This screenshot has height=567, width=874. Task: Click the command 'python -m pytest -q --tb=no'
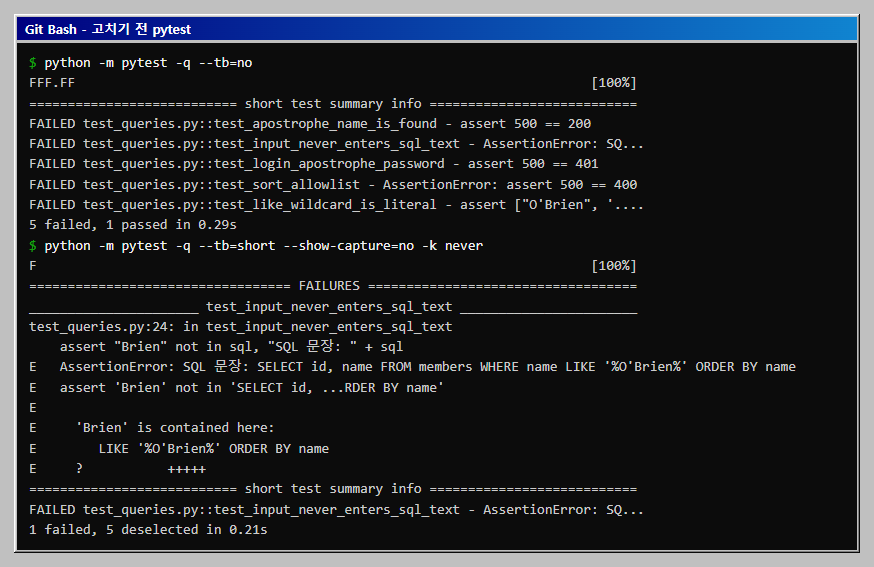tap(148, 63)
